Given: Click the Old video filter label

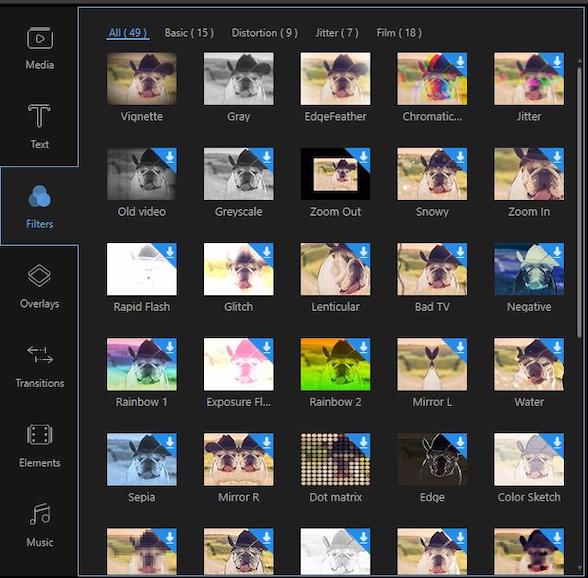Looking at the screenshot, I should (x=142, y=212).
